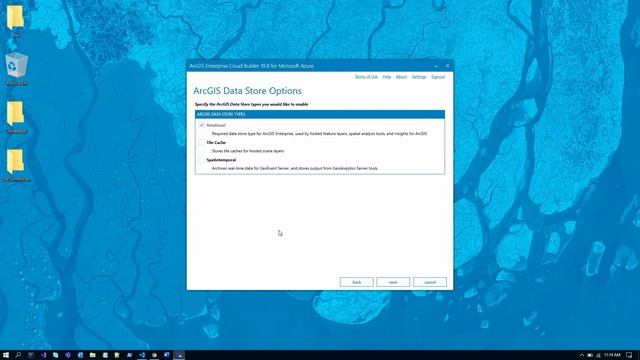The image size is (640, 360).
Task: Open the Terms of Use link
Action: [x=366, y=77]
